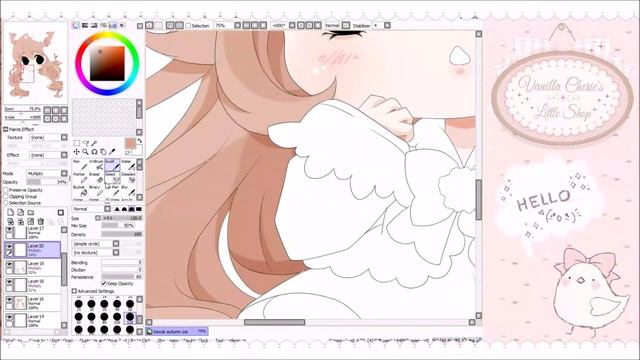
Task: Adjust the Persistence slider
Action: click(122, 277)
